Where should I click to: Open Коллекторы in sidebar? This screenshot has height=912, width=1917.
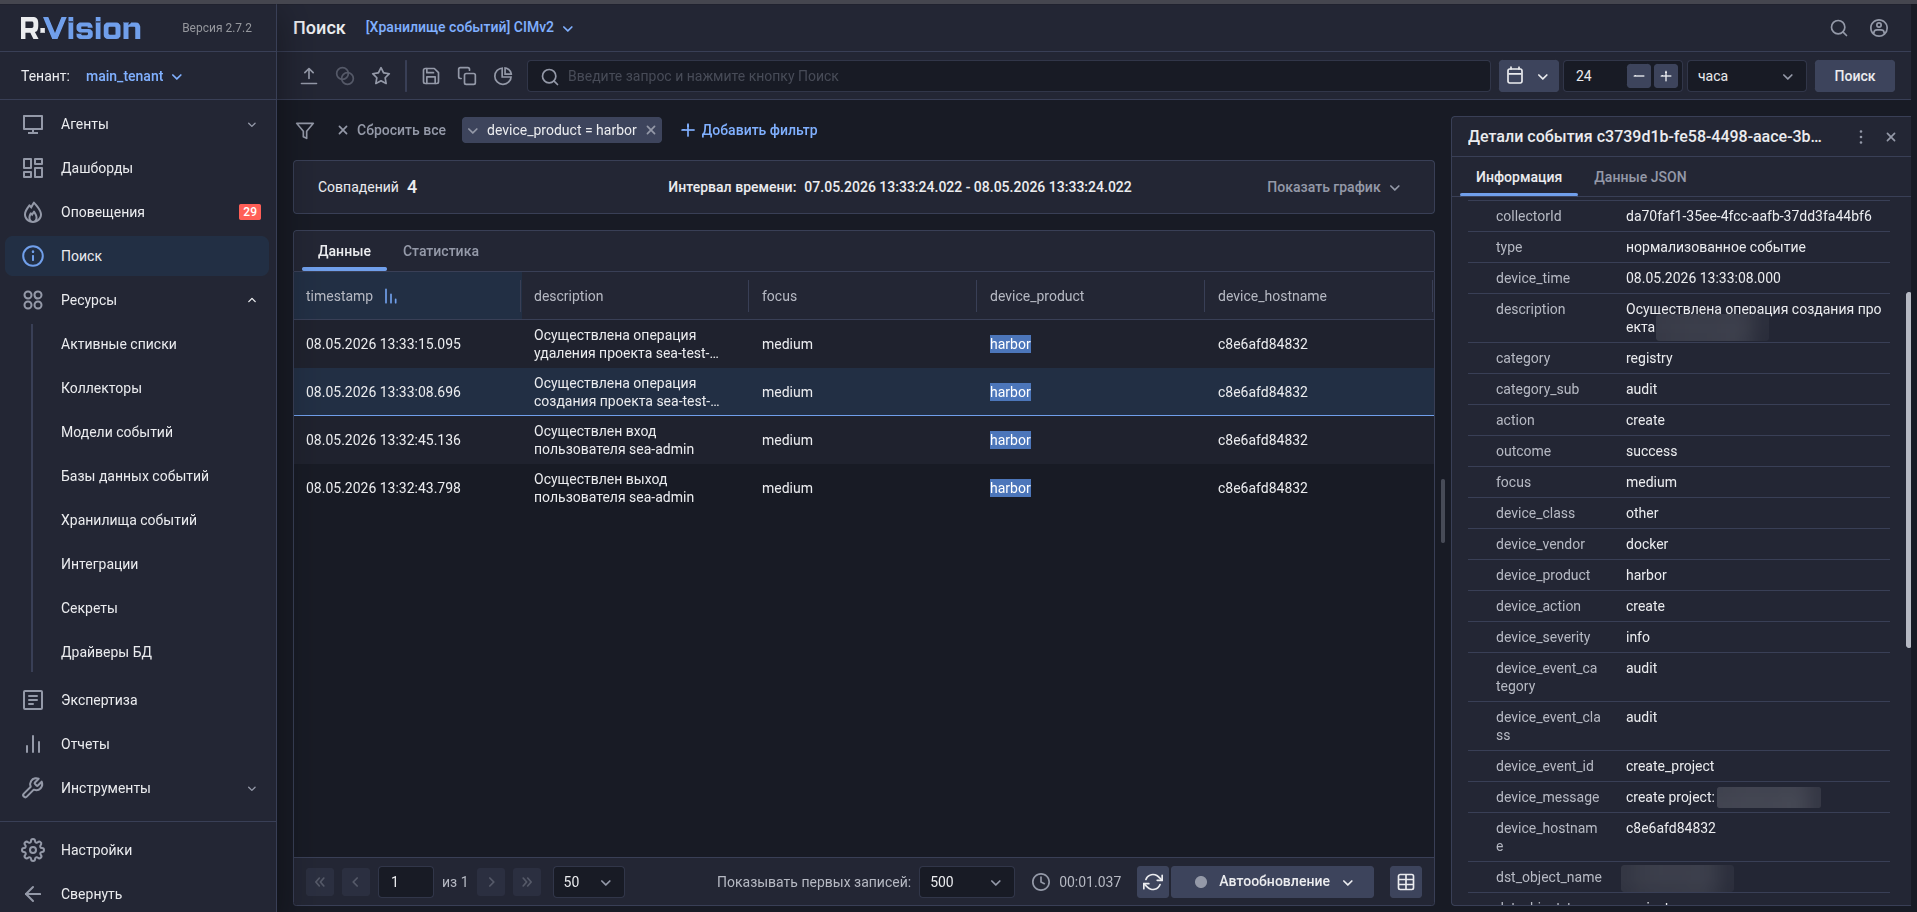101,388
